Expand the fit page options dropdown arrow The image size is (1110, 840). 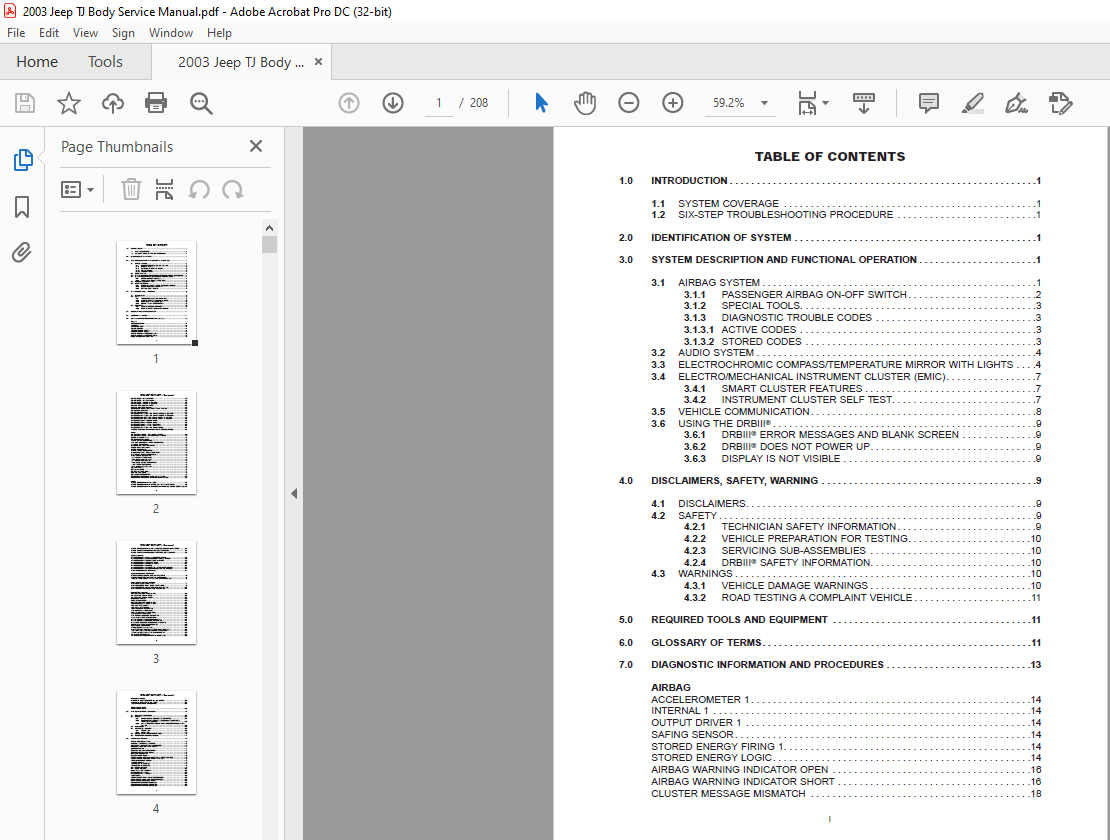(825, 103)
